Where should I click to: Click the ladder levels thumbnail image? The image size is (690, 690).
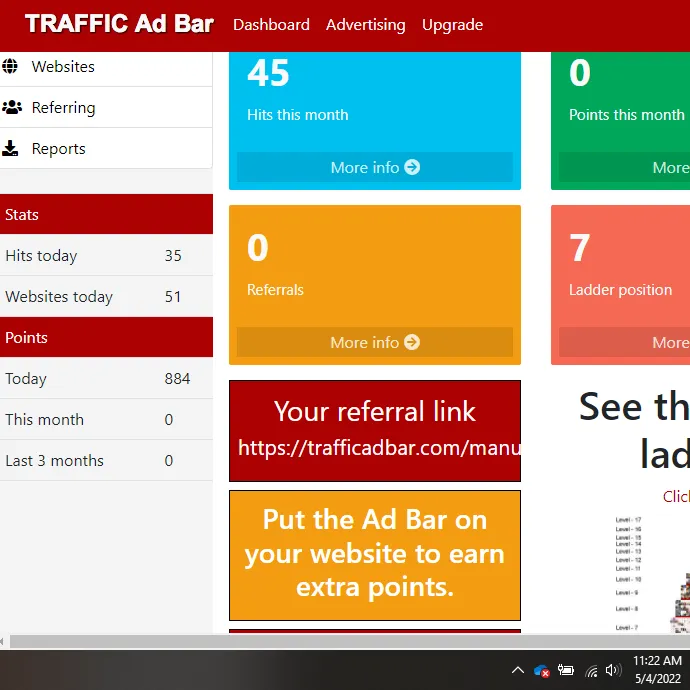652,574
